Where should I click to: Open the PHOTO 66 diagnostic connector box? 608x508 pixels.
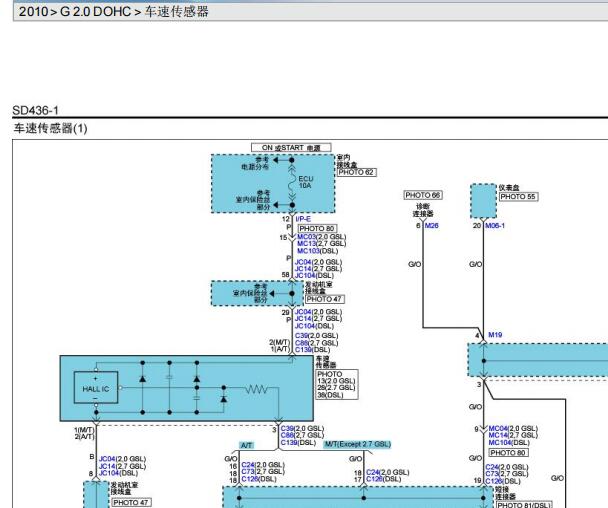coord(423,195)
